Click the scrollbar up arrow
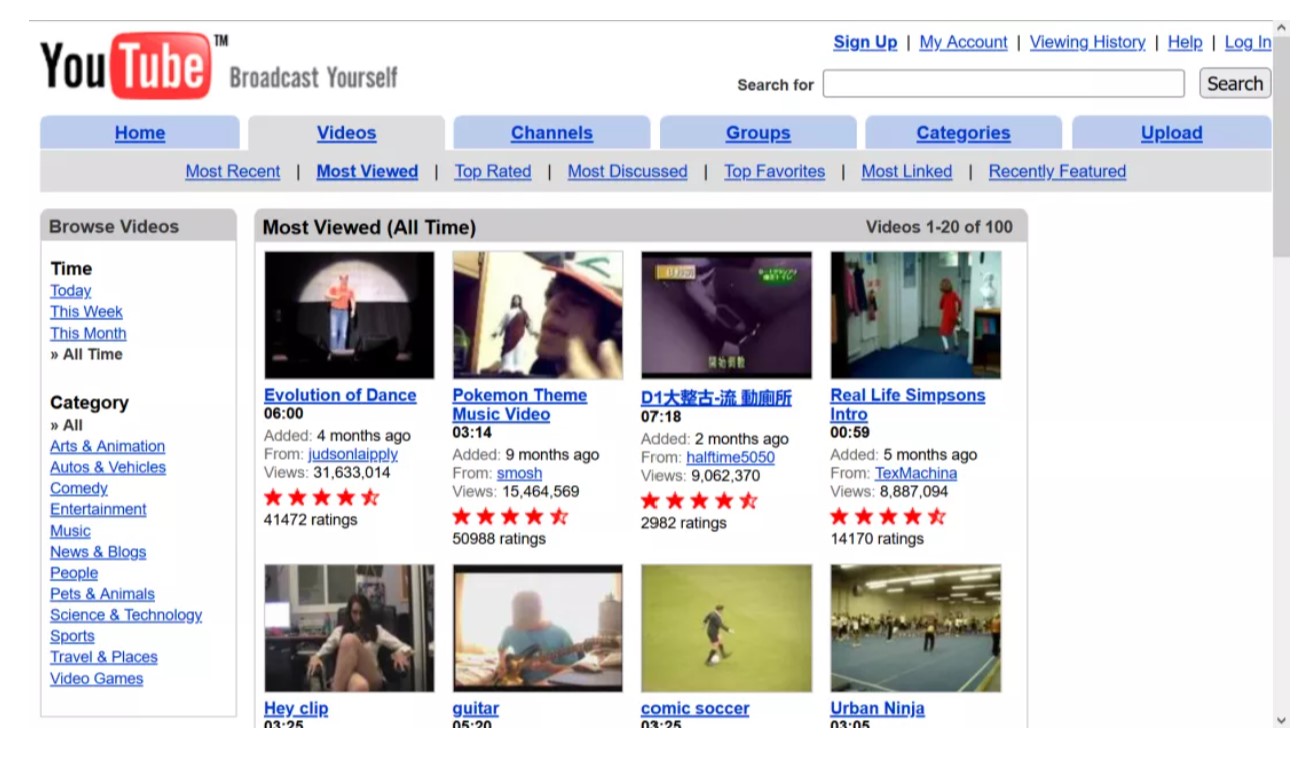Screen dimensions: 1308x762 [x=1281, y=29]
